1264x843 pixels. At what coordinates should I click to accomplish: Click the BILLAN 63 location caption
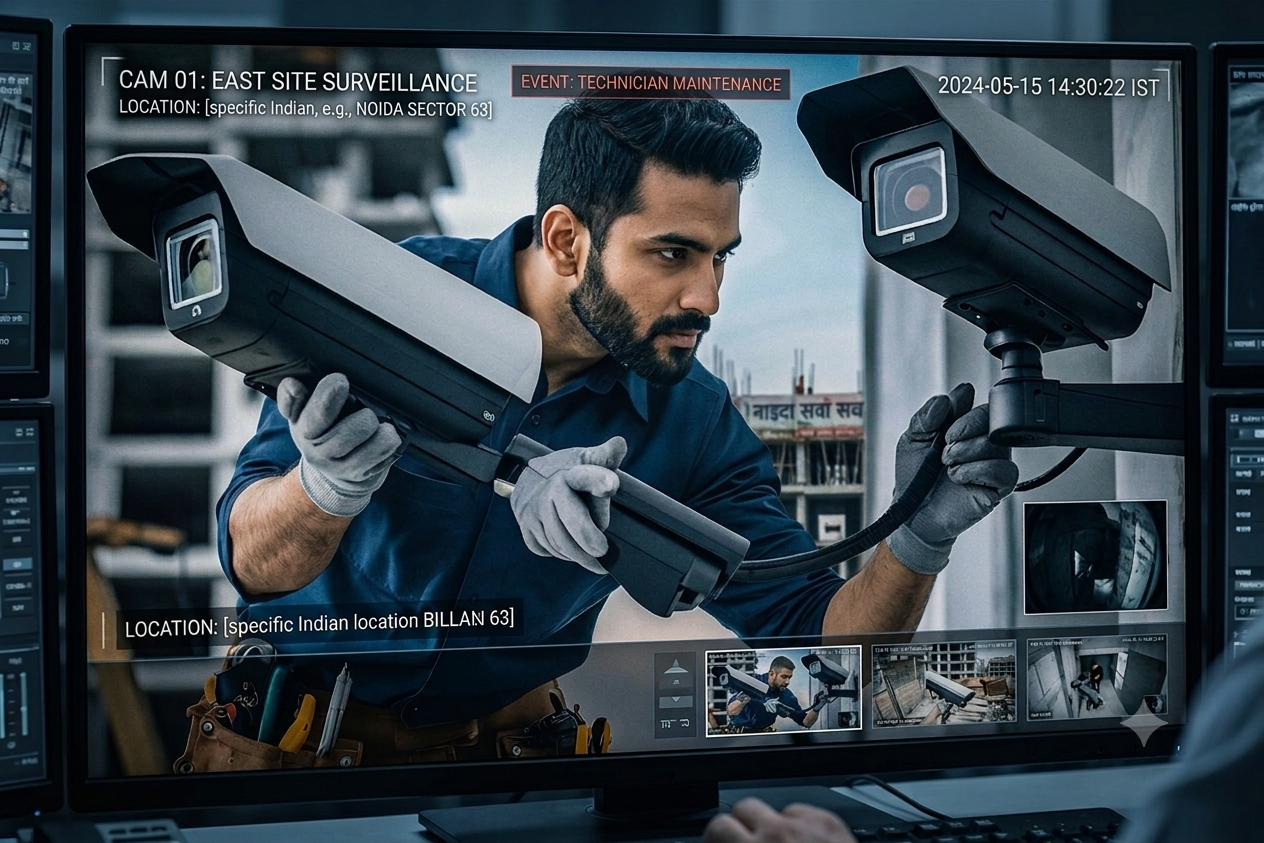[319, 623]
